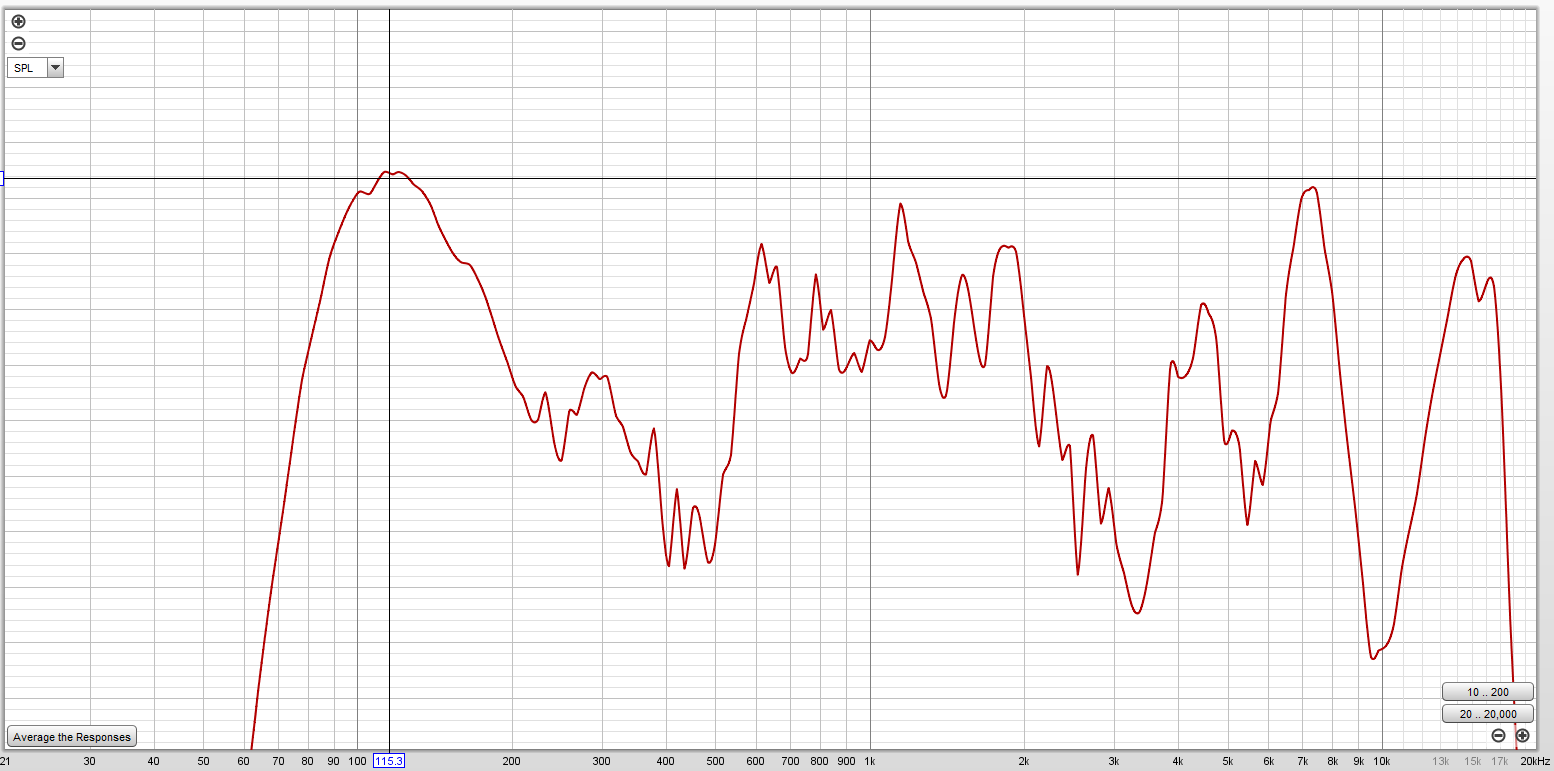Viewport: 1554px width, 771px height.
Task: Click the 700 frequency axis label
Action: pyautogui.click(x=791, y=762)
